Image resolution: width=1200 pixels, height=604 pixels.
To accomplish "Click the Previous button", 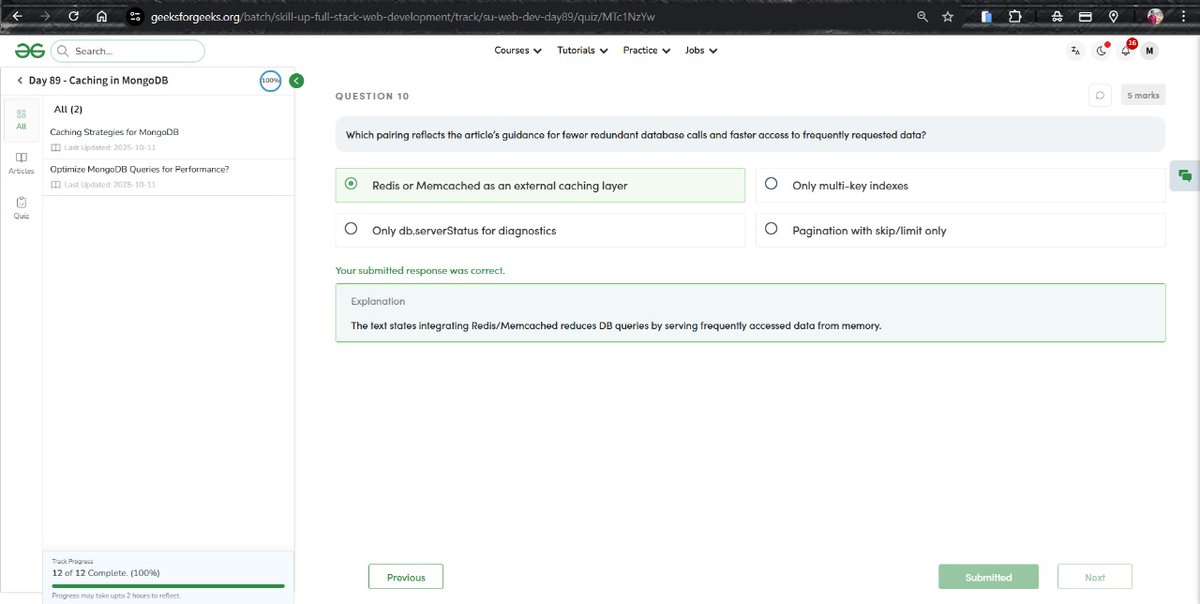I will pyautogui.click(x=406, y=577).
